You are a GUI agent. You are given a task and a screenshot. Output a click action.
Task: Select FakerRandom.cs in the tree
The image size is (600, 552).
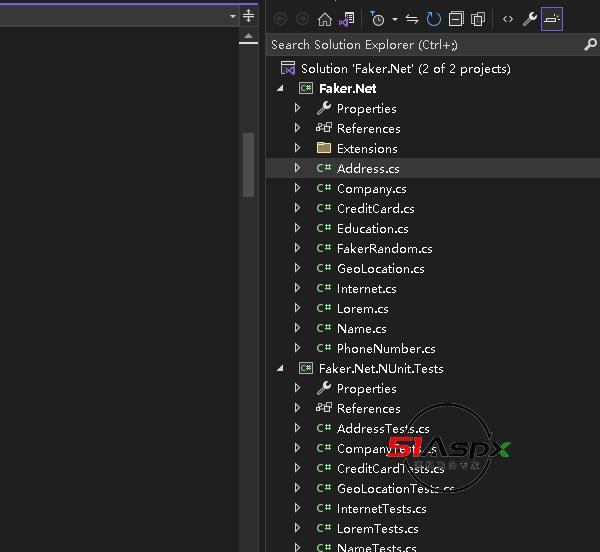point(384,248)
